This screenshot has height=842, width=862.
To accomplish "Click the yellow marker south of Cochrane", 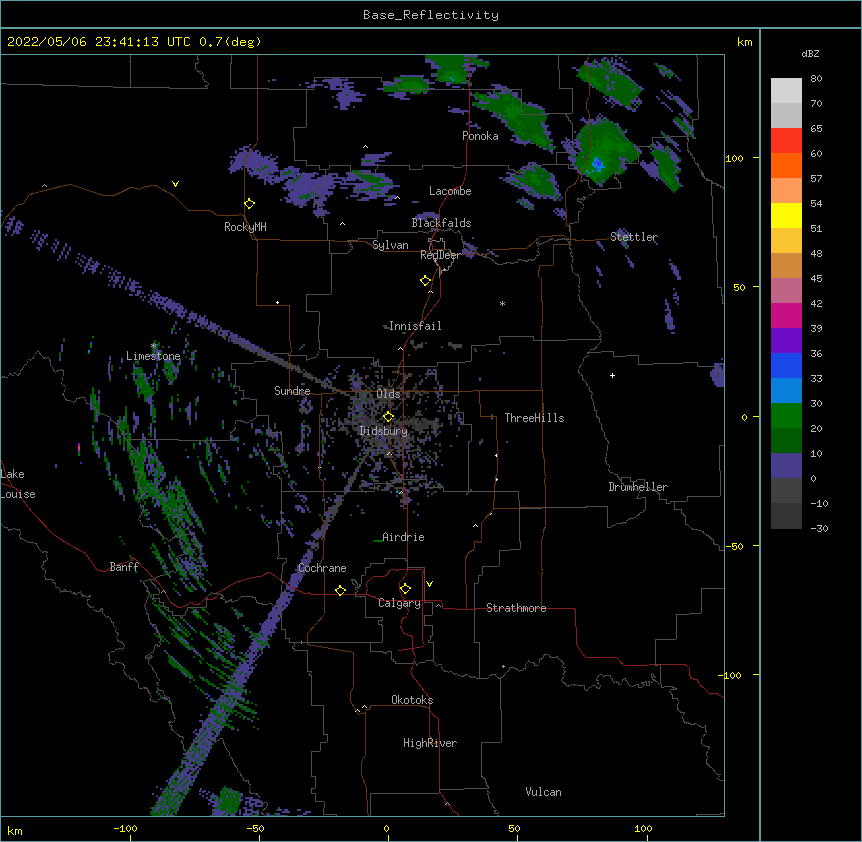I will pos(340,590).
